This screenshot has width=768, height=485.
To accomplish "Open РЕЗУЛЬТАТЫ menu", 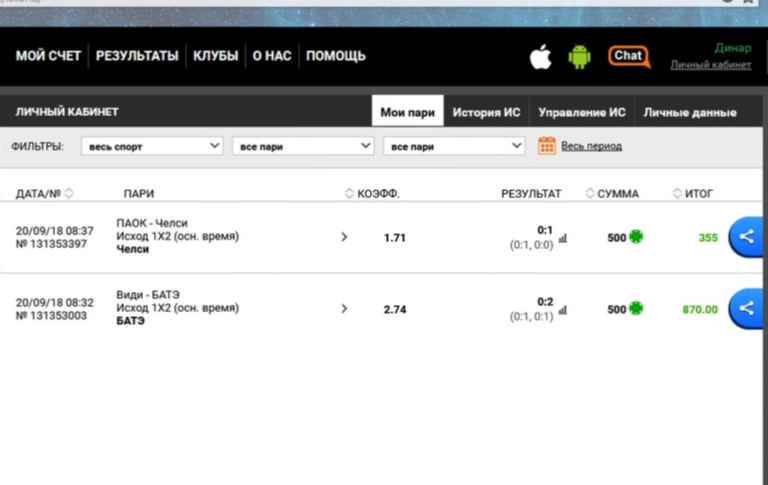I will (x=137, y=56).
